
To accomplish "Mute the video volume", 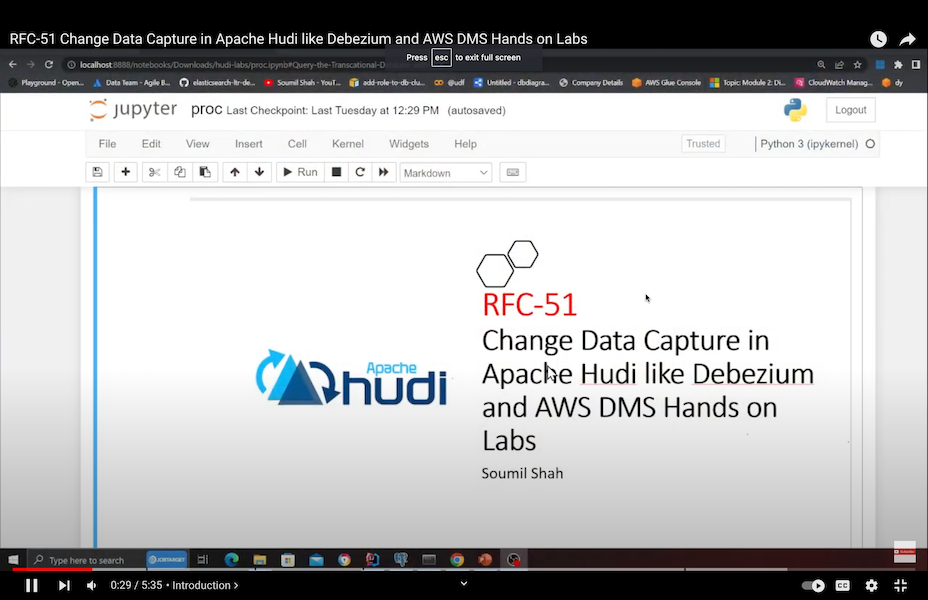I will 92,585.
